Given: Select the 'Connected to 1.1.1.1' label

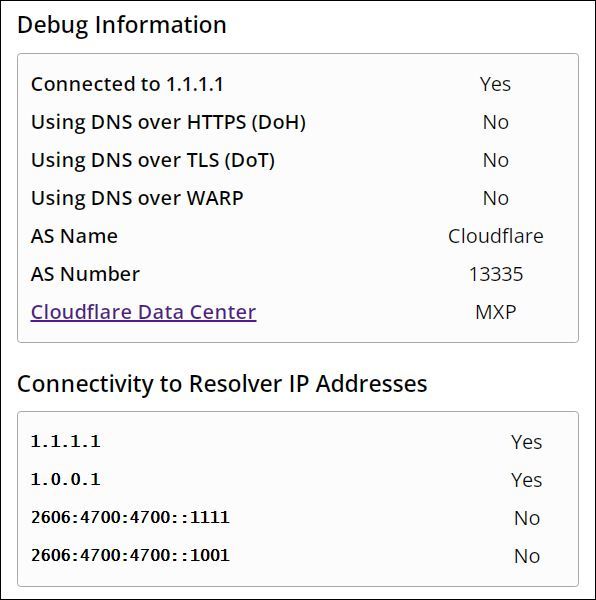Looking at the screenshot, I should point(127,84).
